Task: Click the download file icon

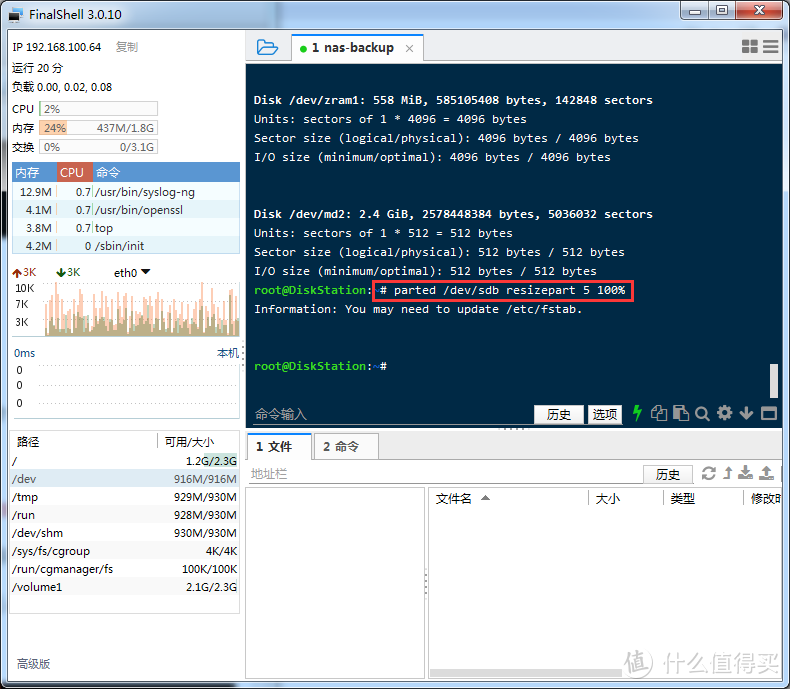Action: click(x=746, y=473)
